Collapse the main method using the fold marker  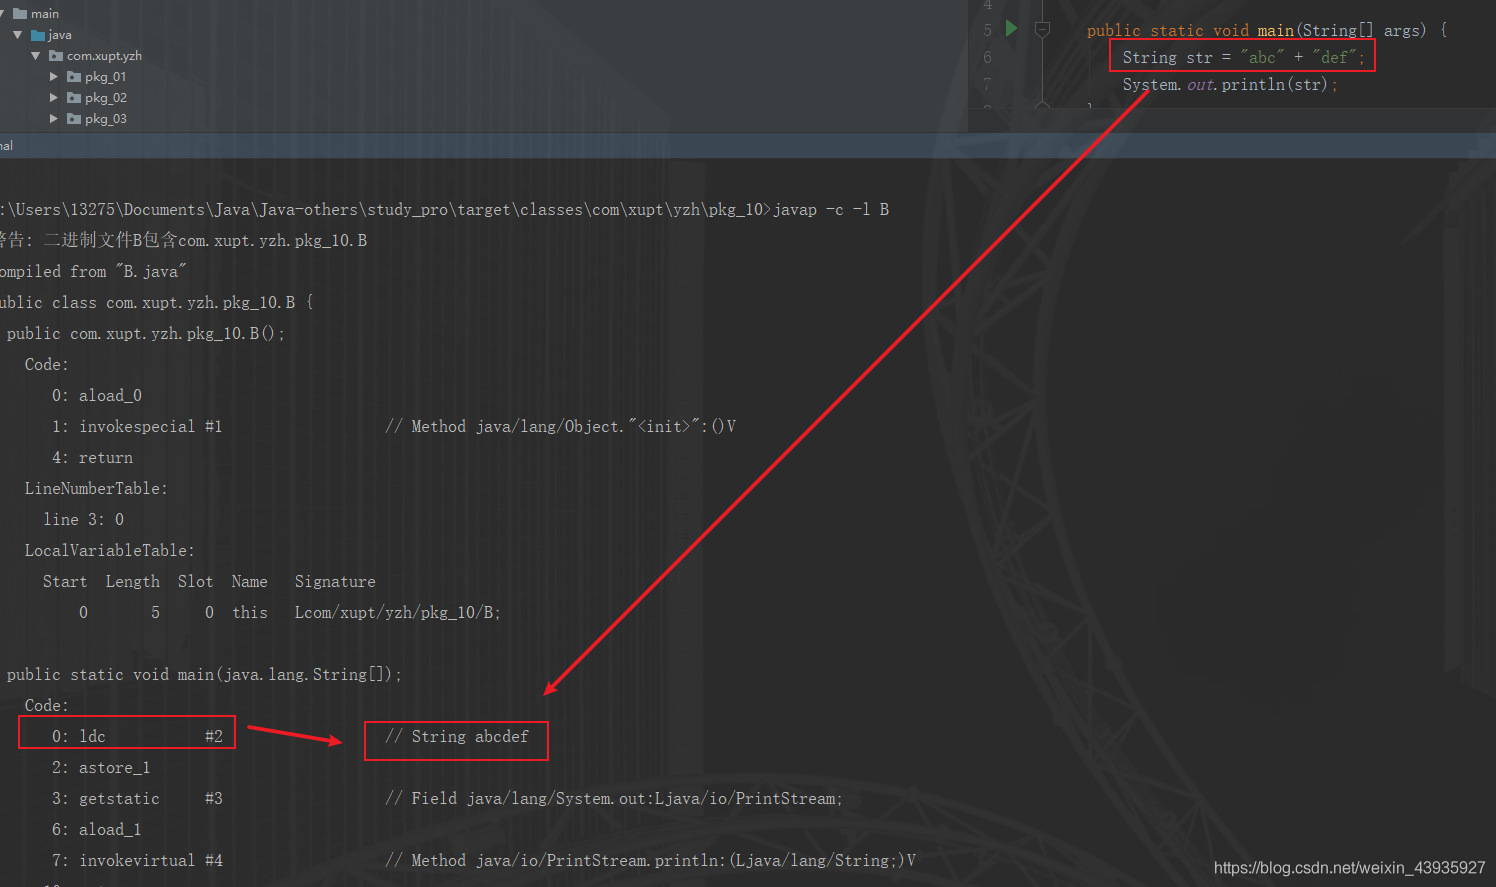pyautogui.click(x=1042, y=30)
